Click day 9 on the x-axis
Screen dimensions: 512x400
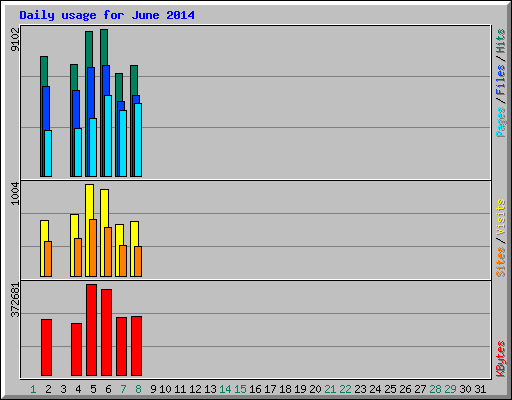(153, 389)
